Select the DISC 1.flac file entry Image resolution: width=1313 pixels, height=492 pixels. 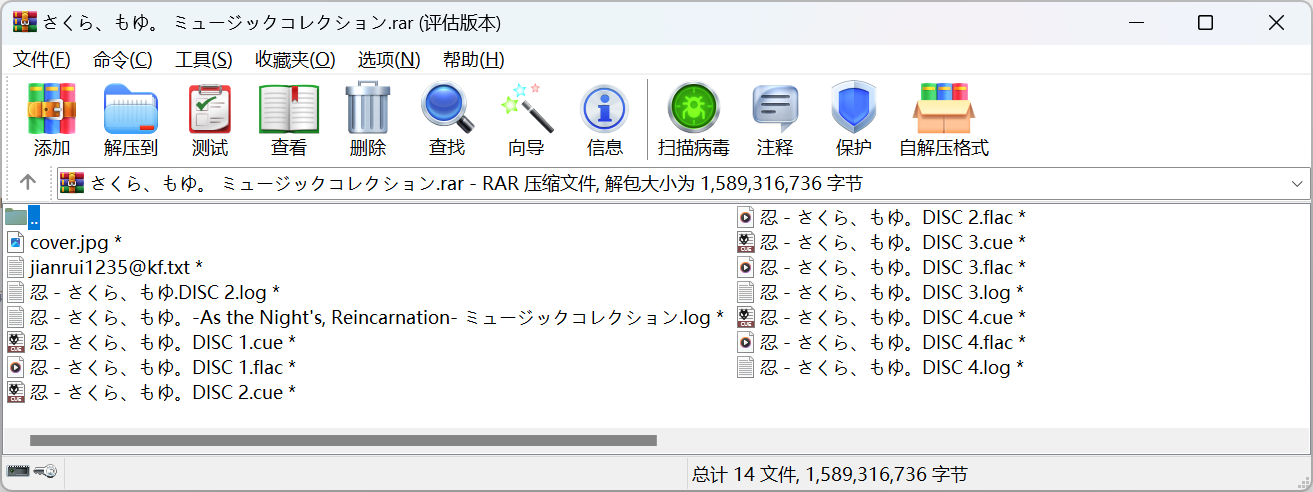click(x=162, y=367)
